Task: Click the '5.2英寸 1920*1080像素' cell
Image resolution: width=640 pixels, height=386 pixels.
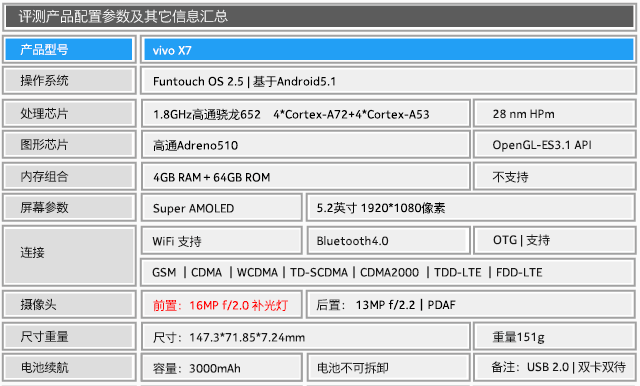Action: pos(471,208)
